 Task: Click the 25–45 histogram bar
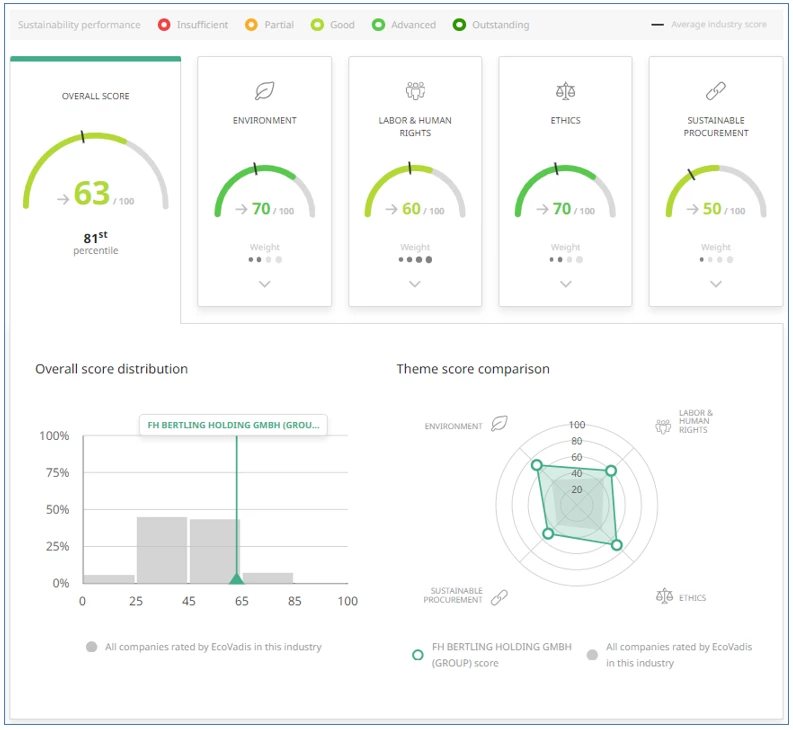162,550
